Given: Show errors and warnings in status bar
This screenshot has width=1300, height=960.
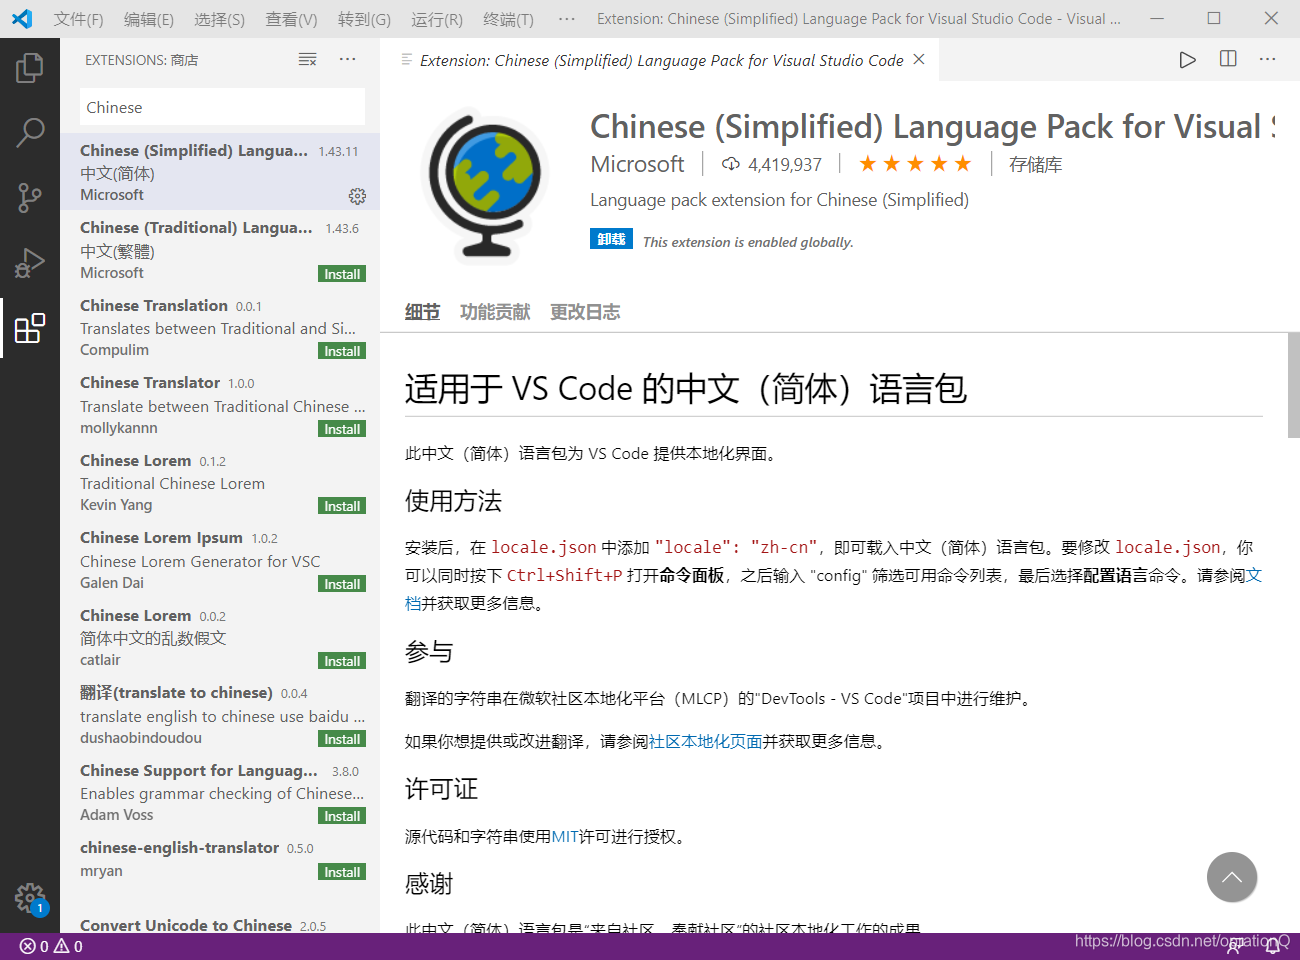Looking at the screenshot, I should point(51,946).
